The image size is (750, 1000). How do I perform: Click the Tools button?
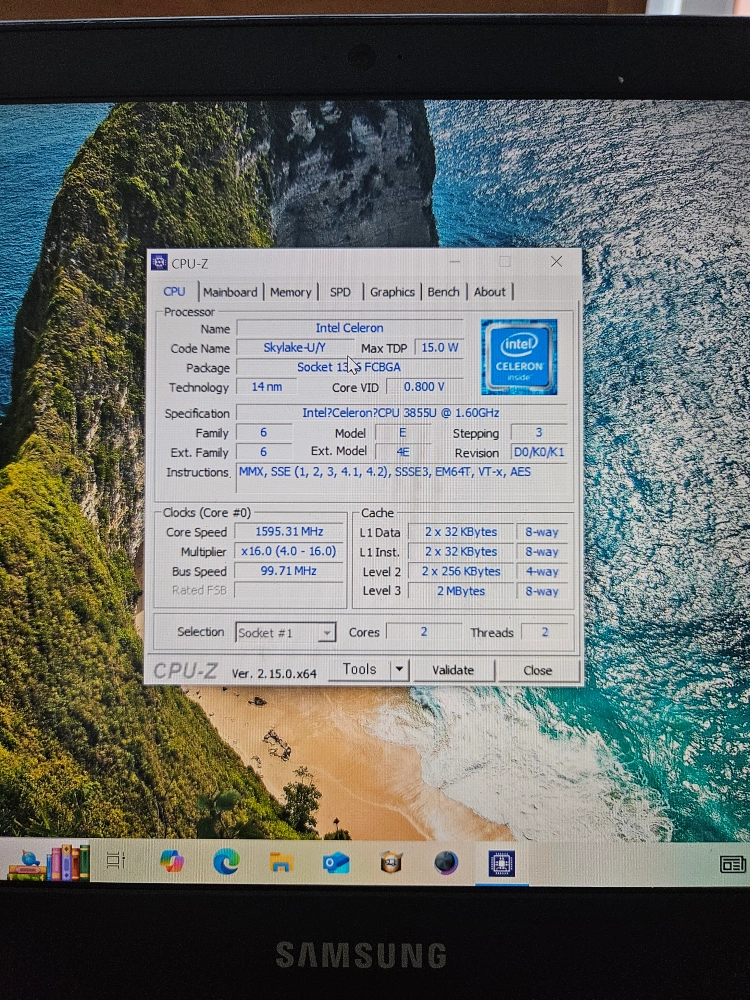click(x=360, y=669)
